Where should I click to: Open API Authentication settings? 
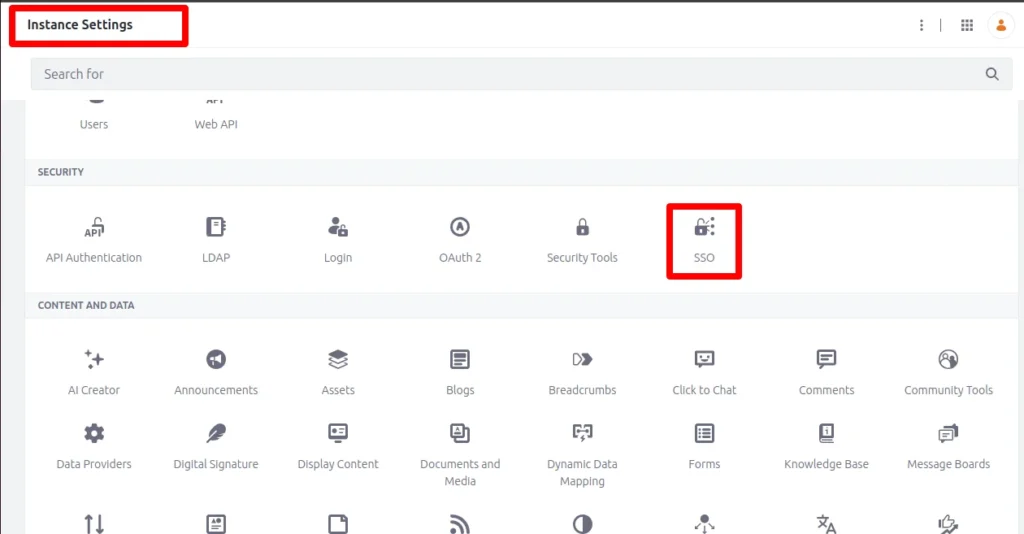tap(94, 240)
